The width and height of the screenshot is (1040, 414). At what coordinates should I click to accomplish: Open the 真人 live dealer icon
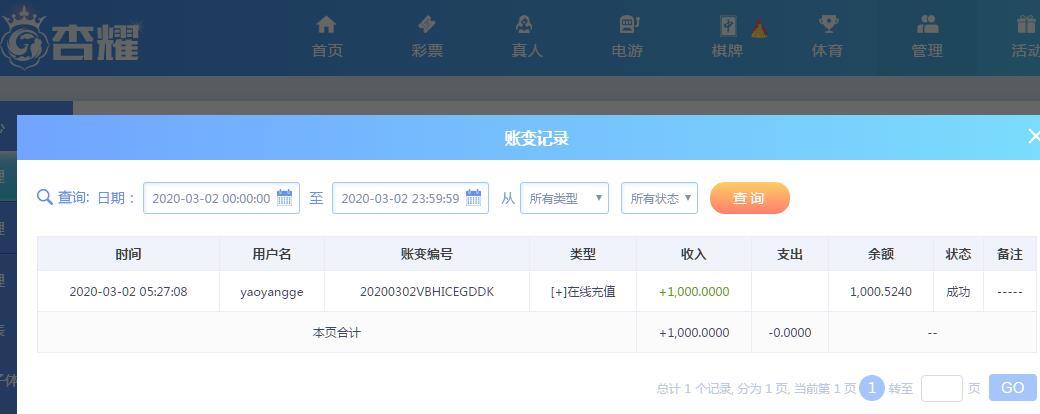(x=525, y=25)
